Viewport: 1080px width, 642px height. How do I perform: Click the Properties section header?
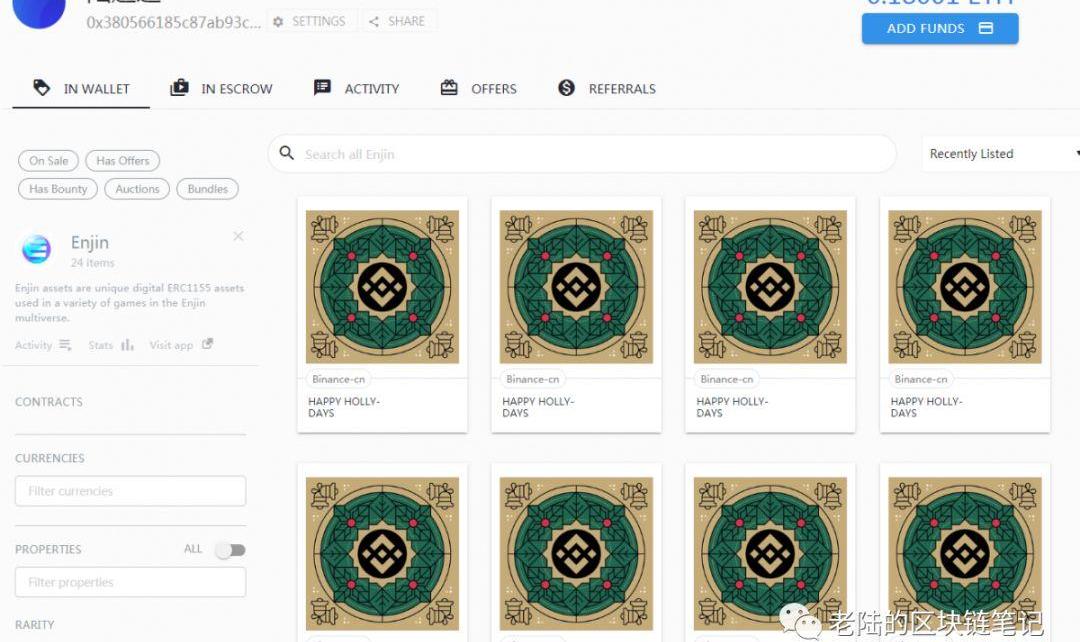48,549
